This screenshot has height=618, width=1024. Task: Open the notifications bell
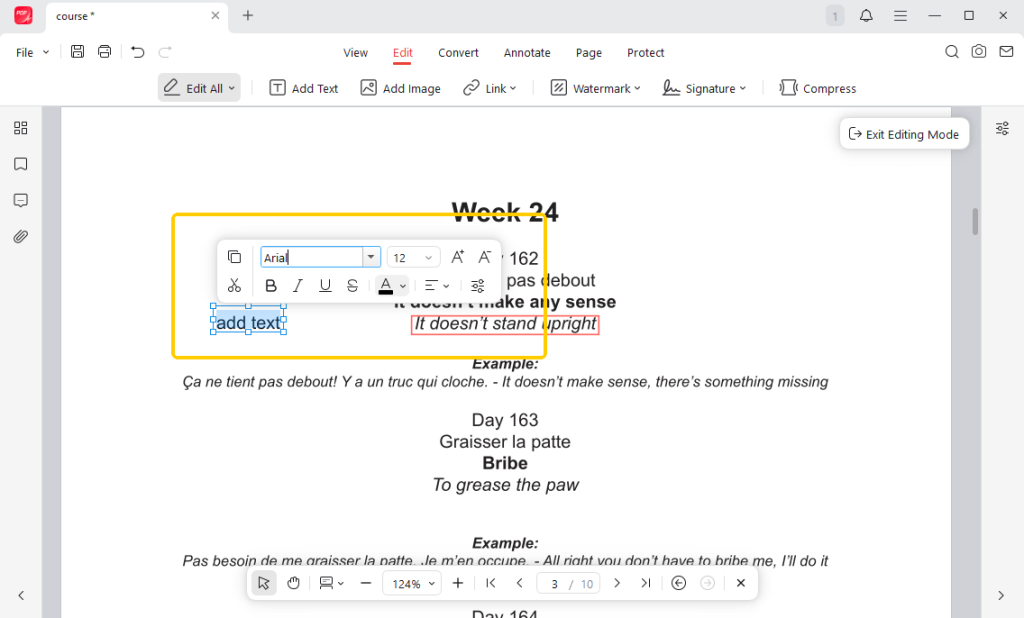point(866,16)
